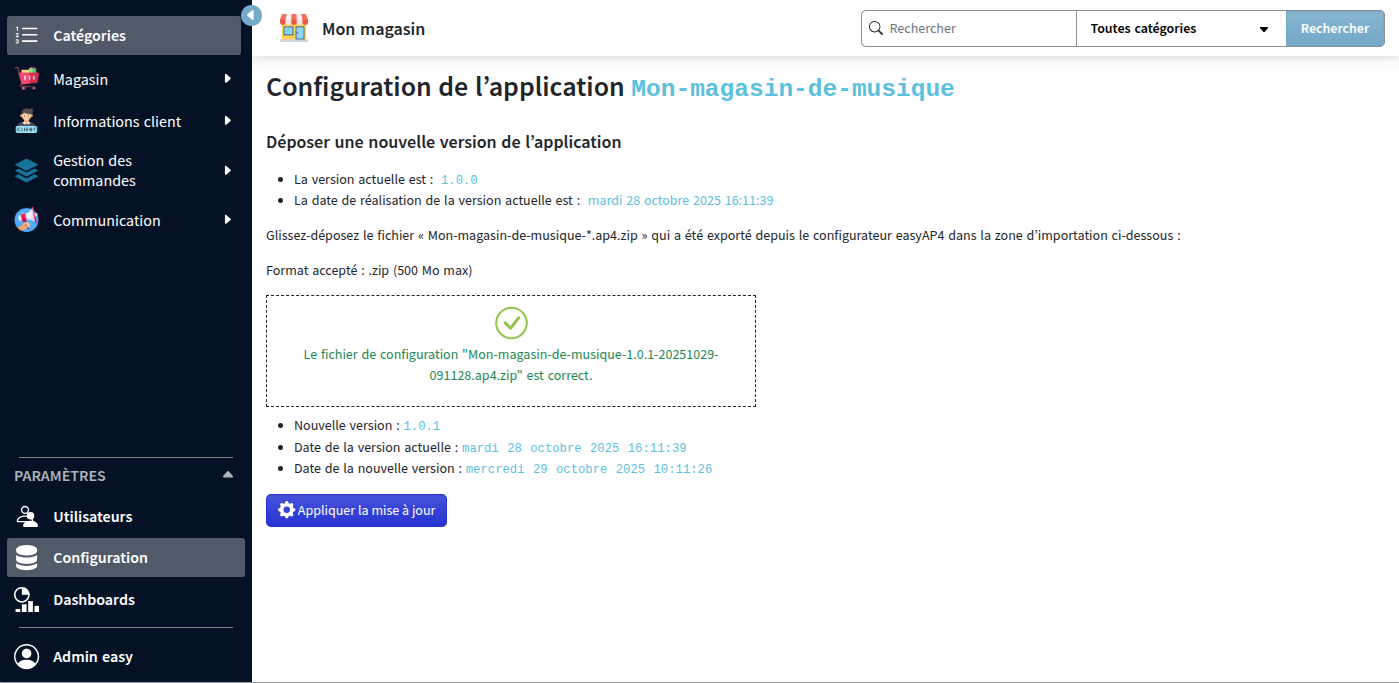Click the Admin easy profile icon
The width and height of the screenshot is (1399, 683).
26,656
